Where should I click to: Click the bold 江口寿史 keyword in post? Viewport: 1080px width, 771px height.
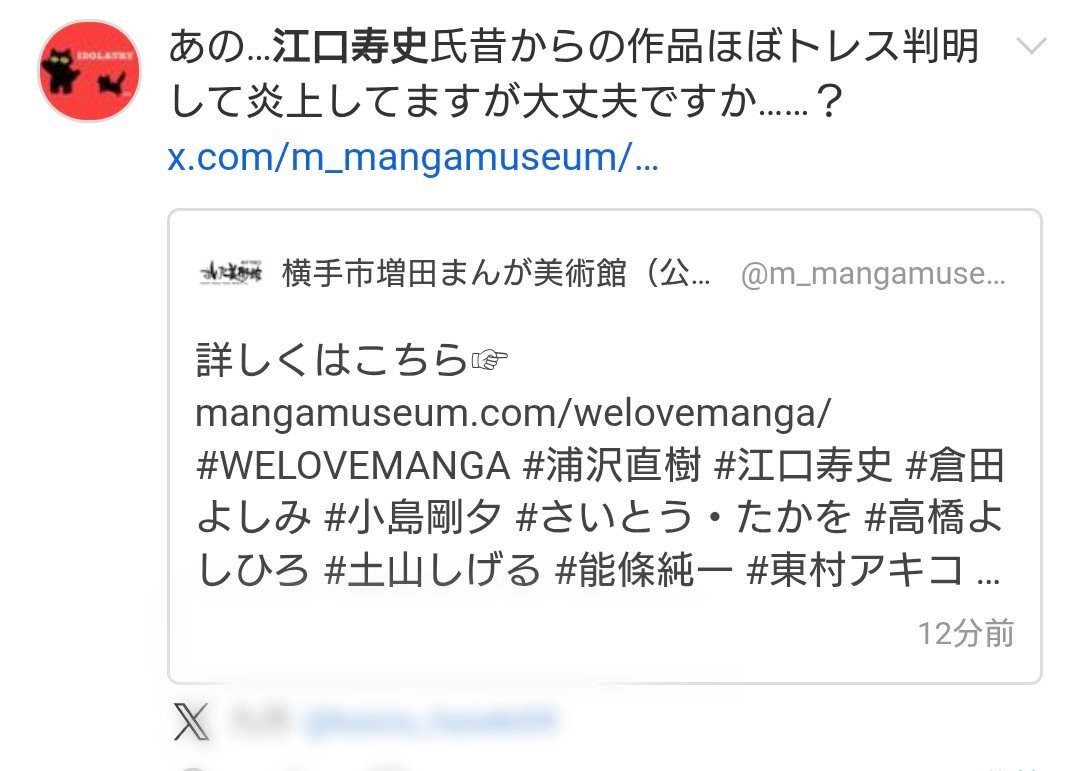(351, 47)
